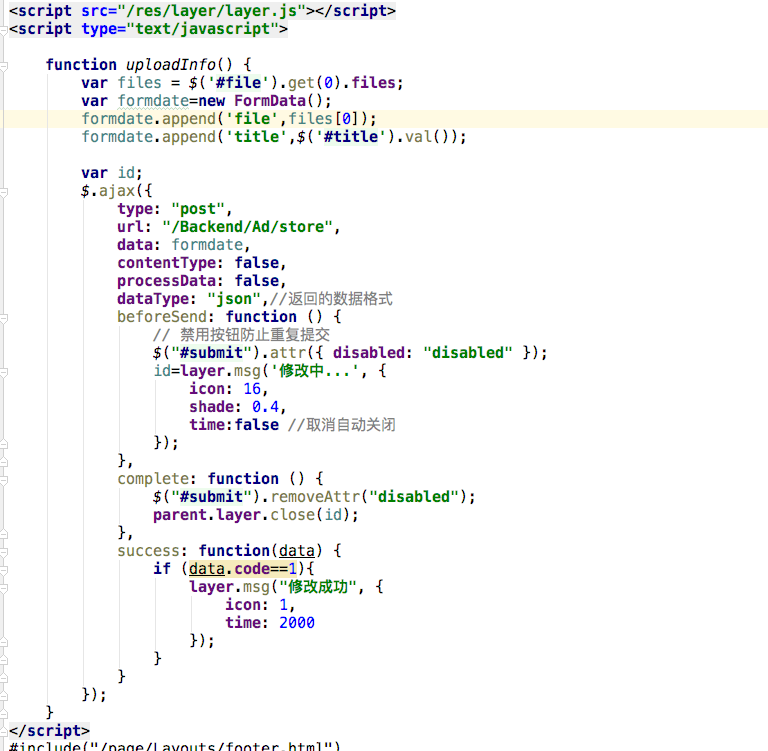Click the '修改中...' message string
Image resolution: width=768 pixels, height=751 pixels.
(314, 371)
